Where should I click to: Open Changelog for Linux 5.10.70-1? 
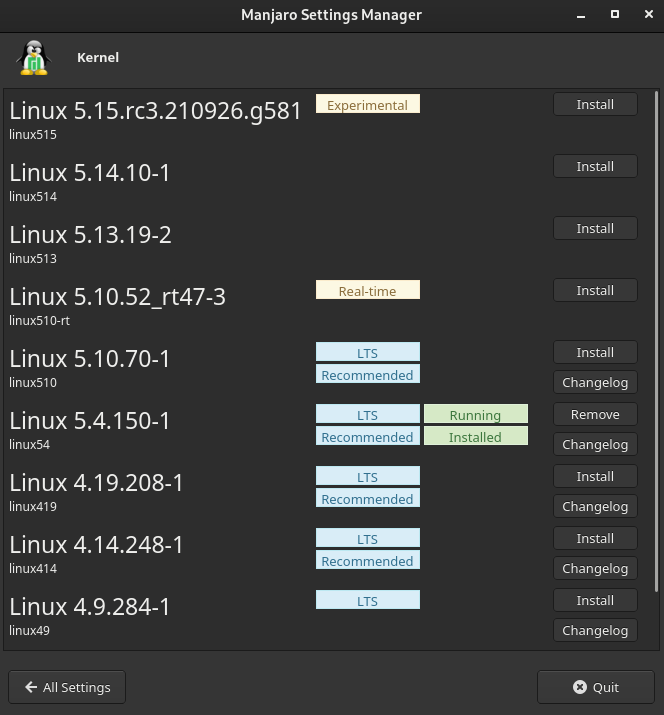595,383
